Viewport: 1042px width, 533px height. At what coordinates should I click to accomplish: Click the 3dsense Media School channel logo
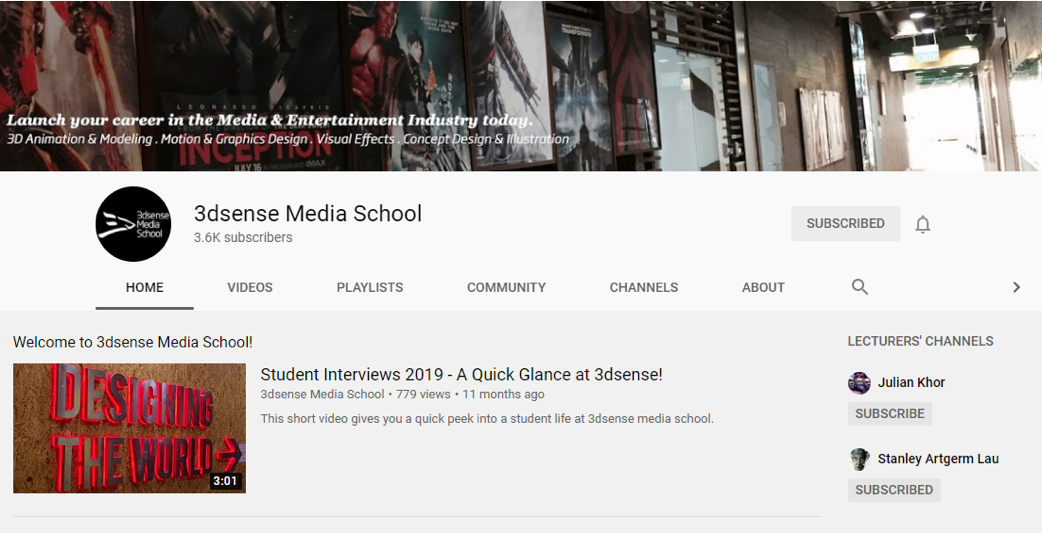click(133, 224)
